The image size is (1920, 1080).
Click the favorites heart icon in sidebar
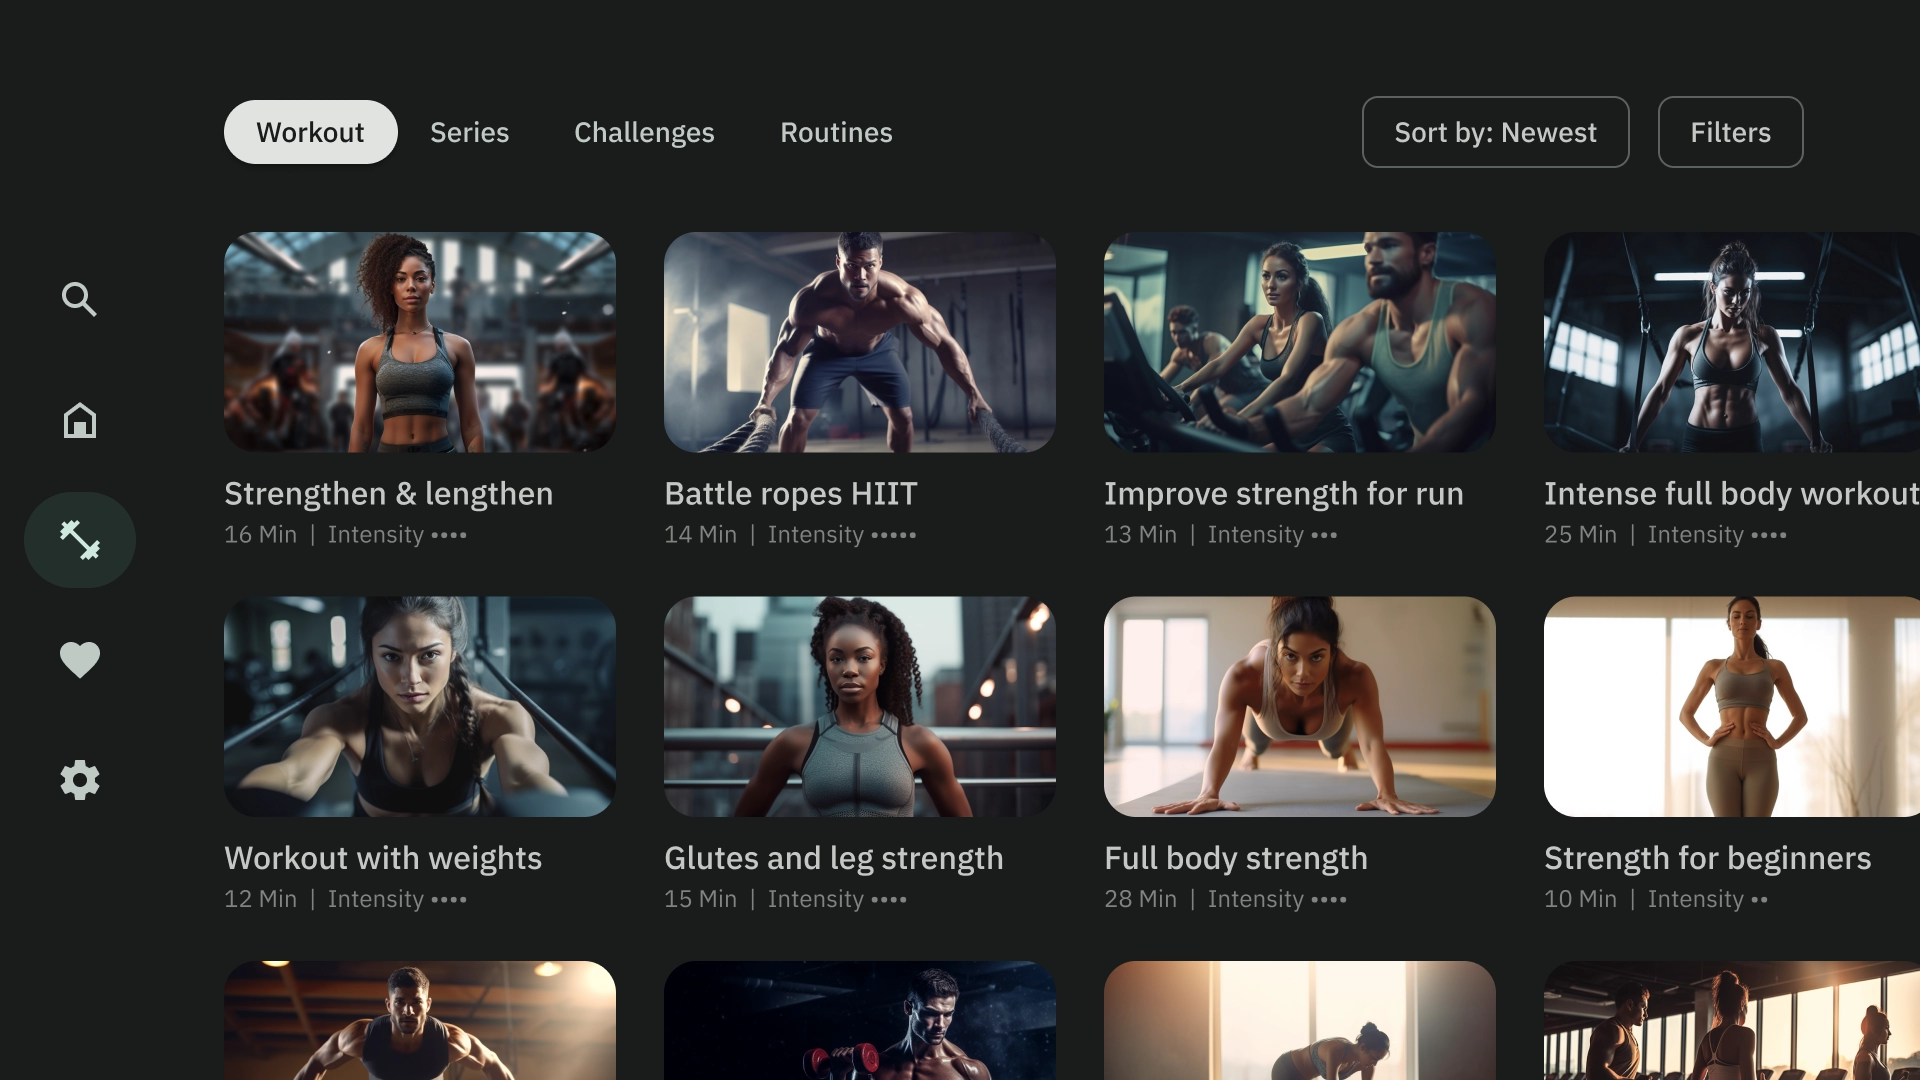(79, 659)
